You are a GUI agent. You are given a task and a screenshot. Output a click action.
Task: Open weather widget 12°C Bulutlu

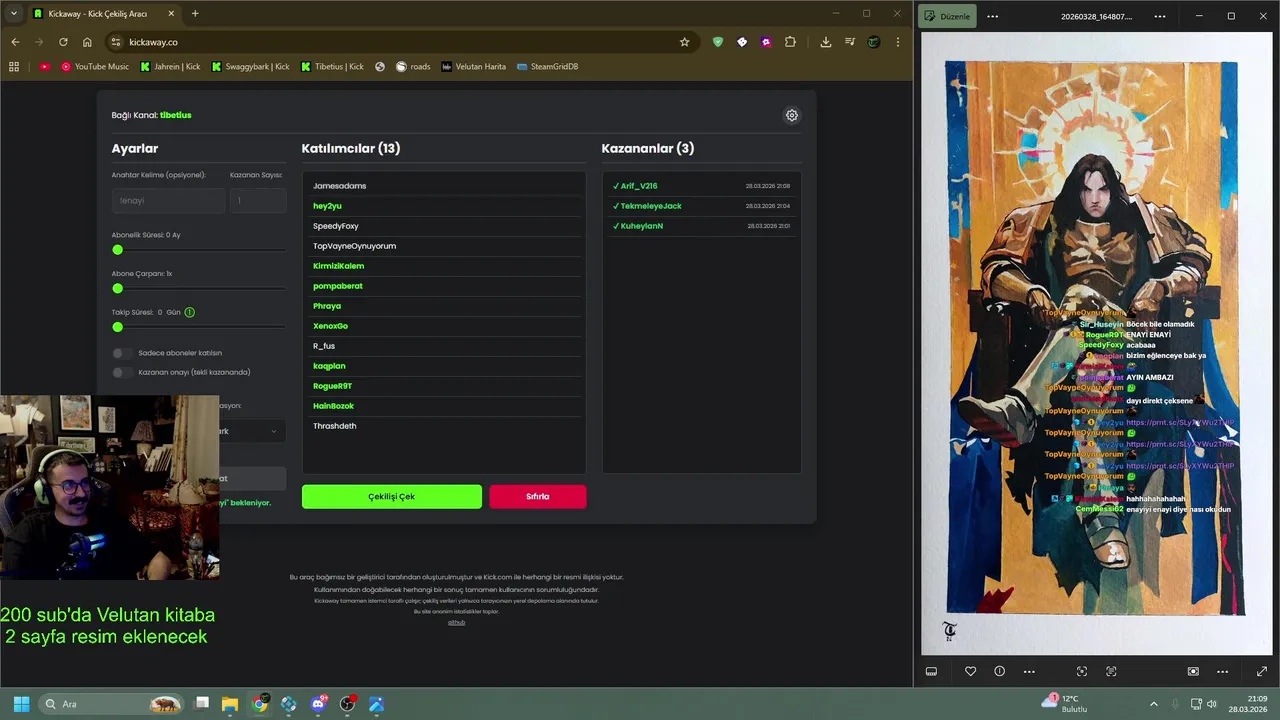tap(1066, 704)
